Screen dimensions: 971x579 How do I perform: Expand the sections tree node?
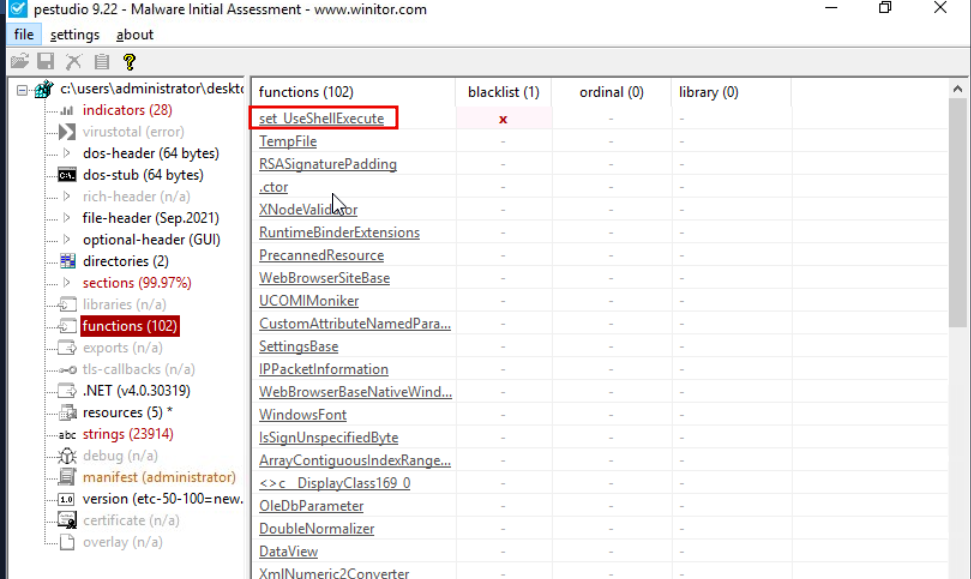[67, 283]
